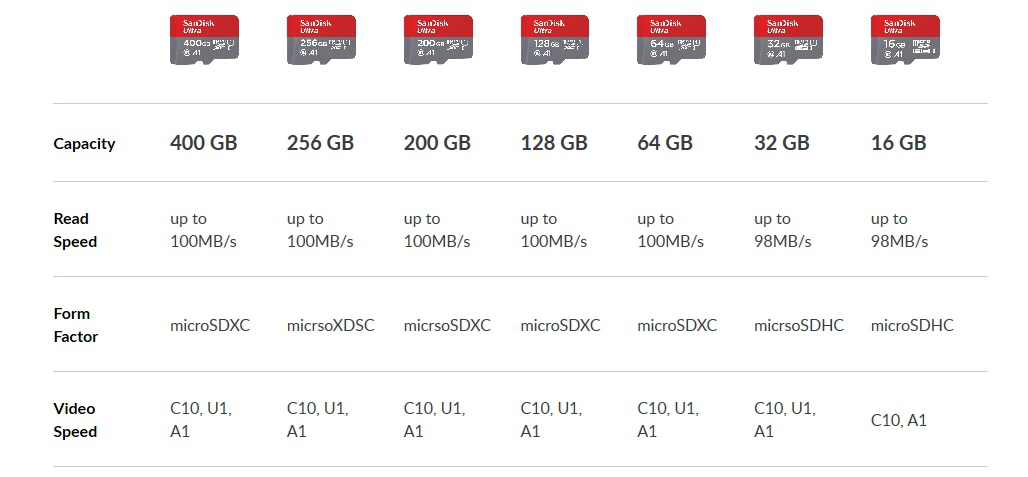Select the 256GB SanDisk card image

click(321, 40)
